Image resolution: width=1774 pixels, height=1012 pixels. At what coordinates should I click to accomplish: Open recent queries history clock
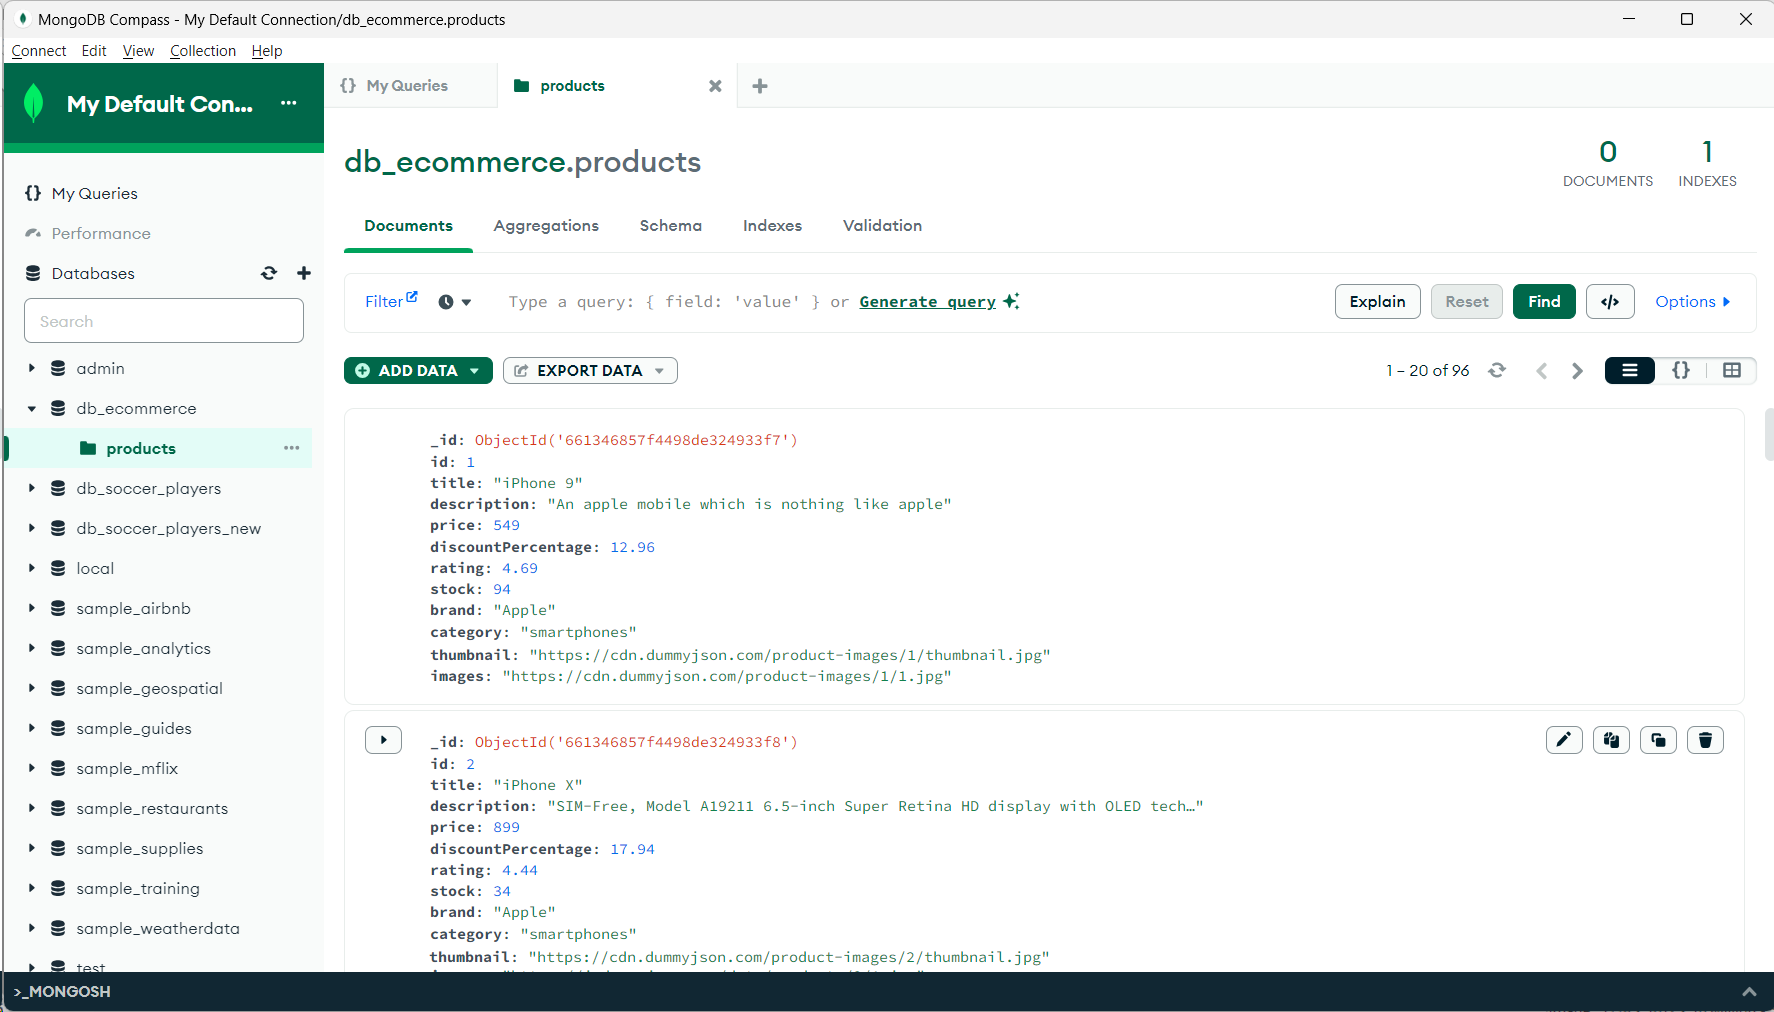click(454, 302)
